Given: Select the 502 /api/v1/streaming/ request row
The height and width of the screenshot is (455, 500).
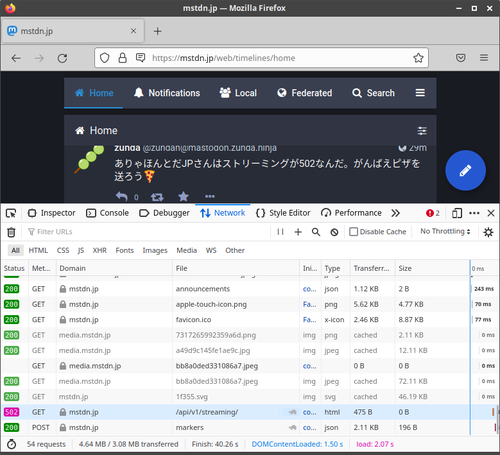Looking at the screenshot, I should [249, 412].
